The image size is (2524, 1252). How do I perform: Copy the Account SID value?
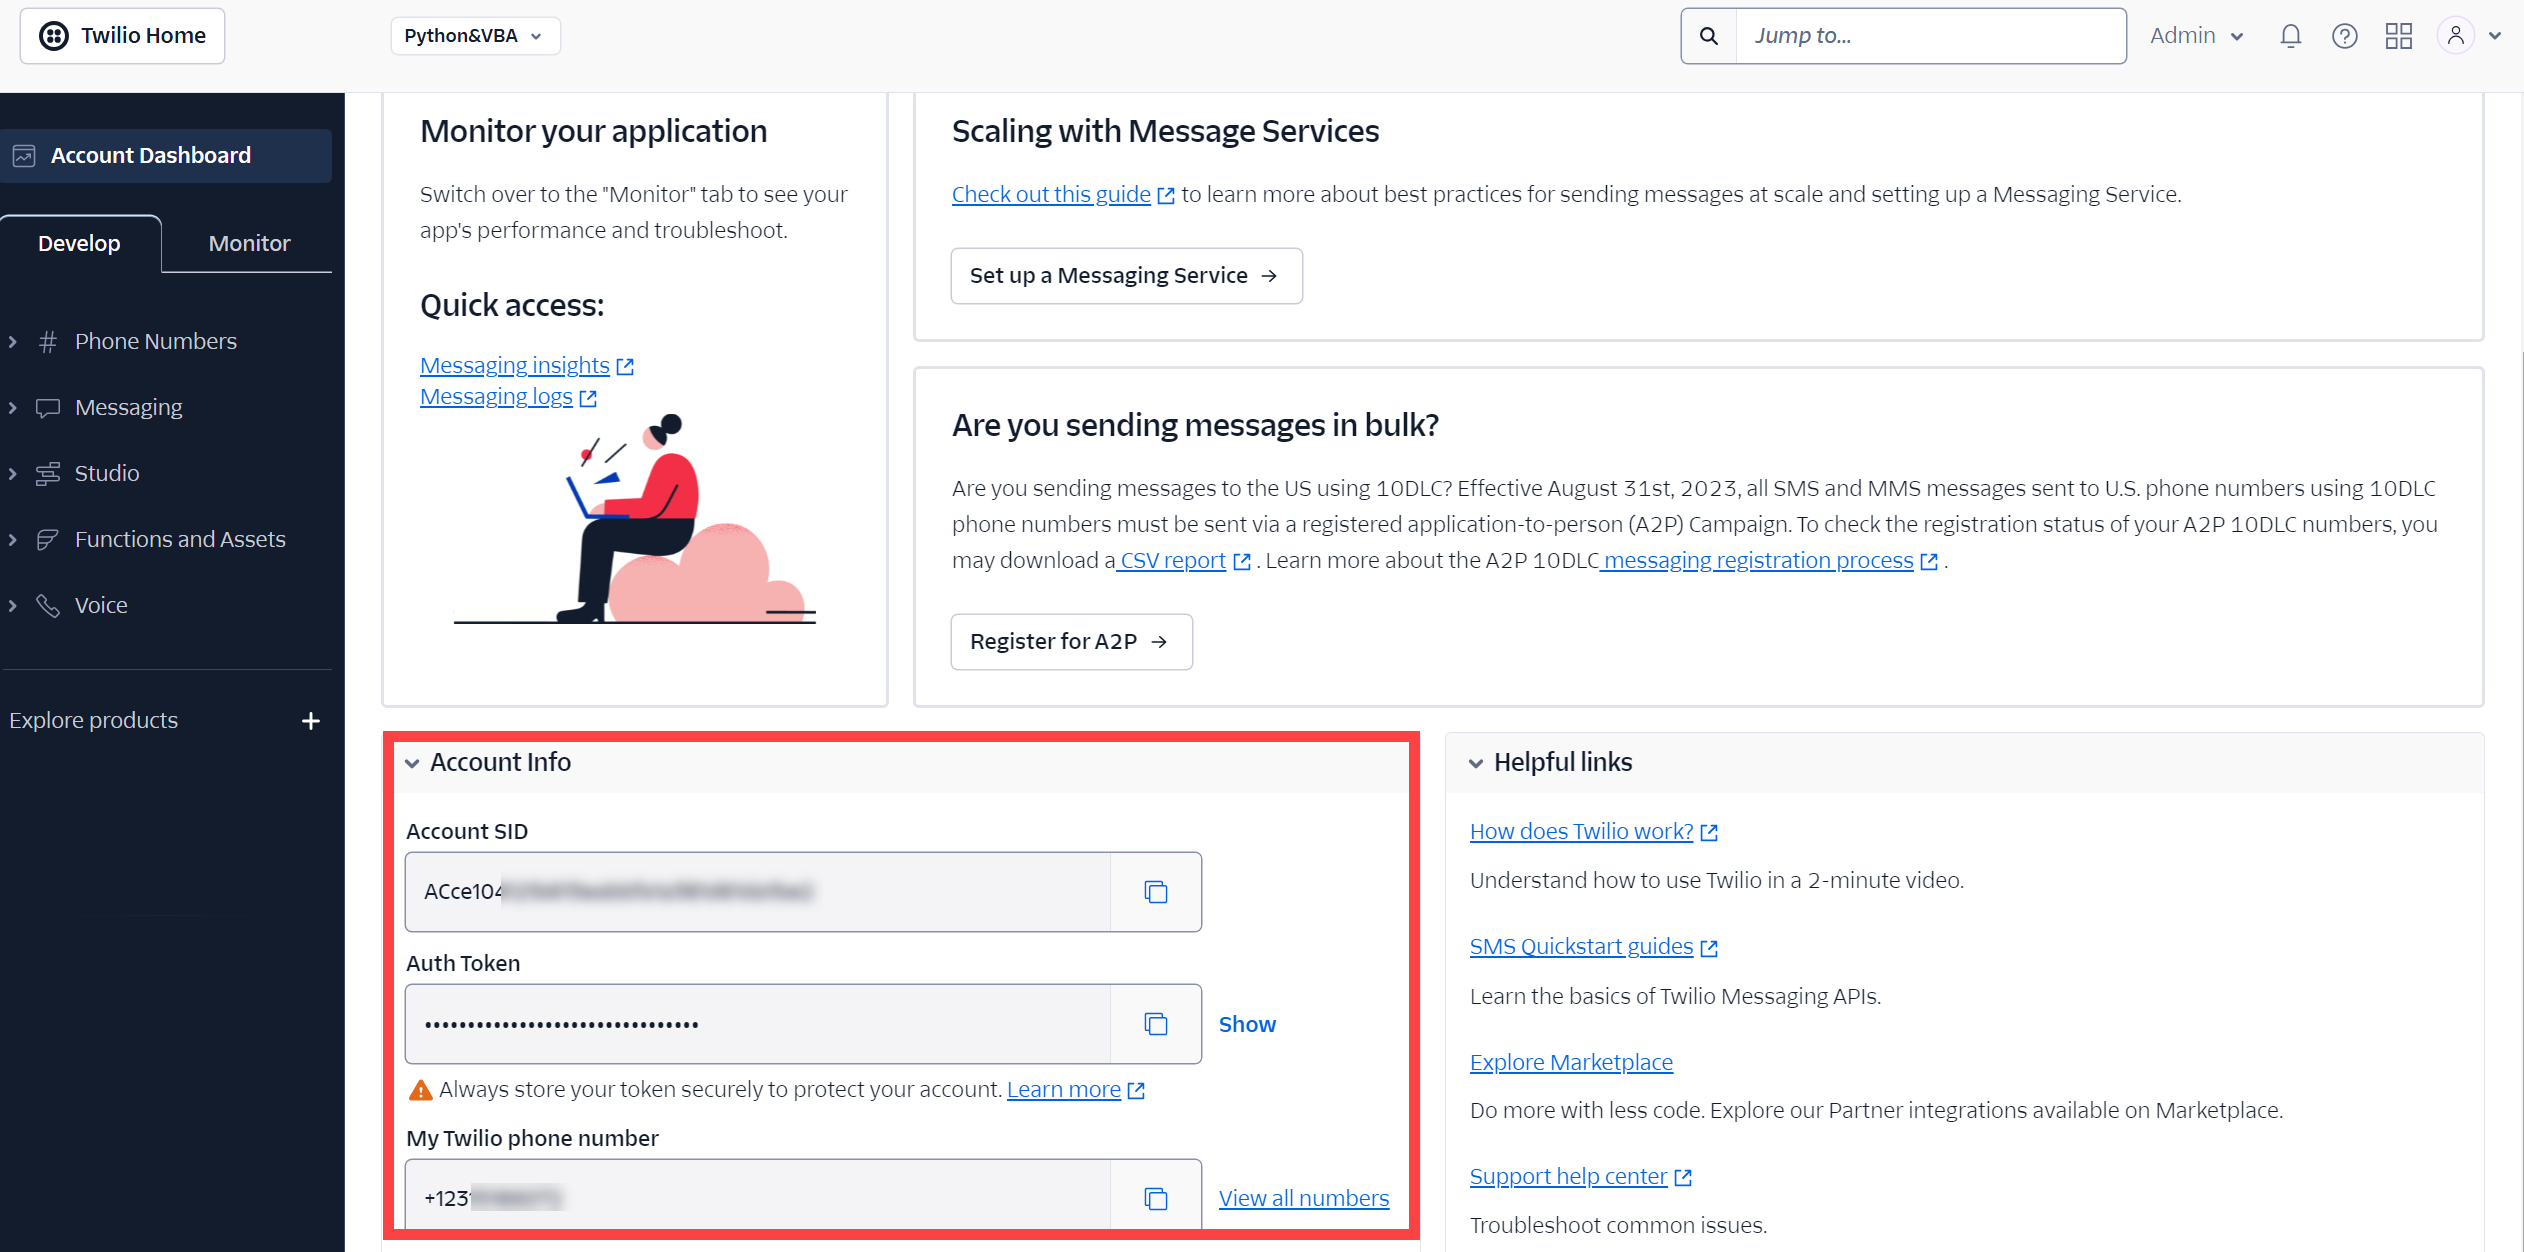1156,892
